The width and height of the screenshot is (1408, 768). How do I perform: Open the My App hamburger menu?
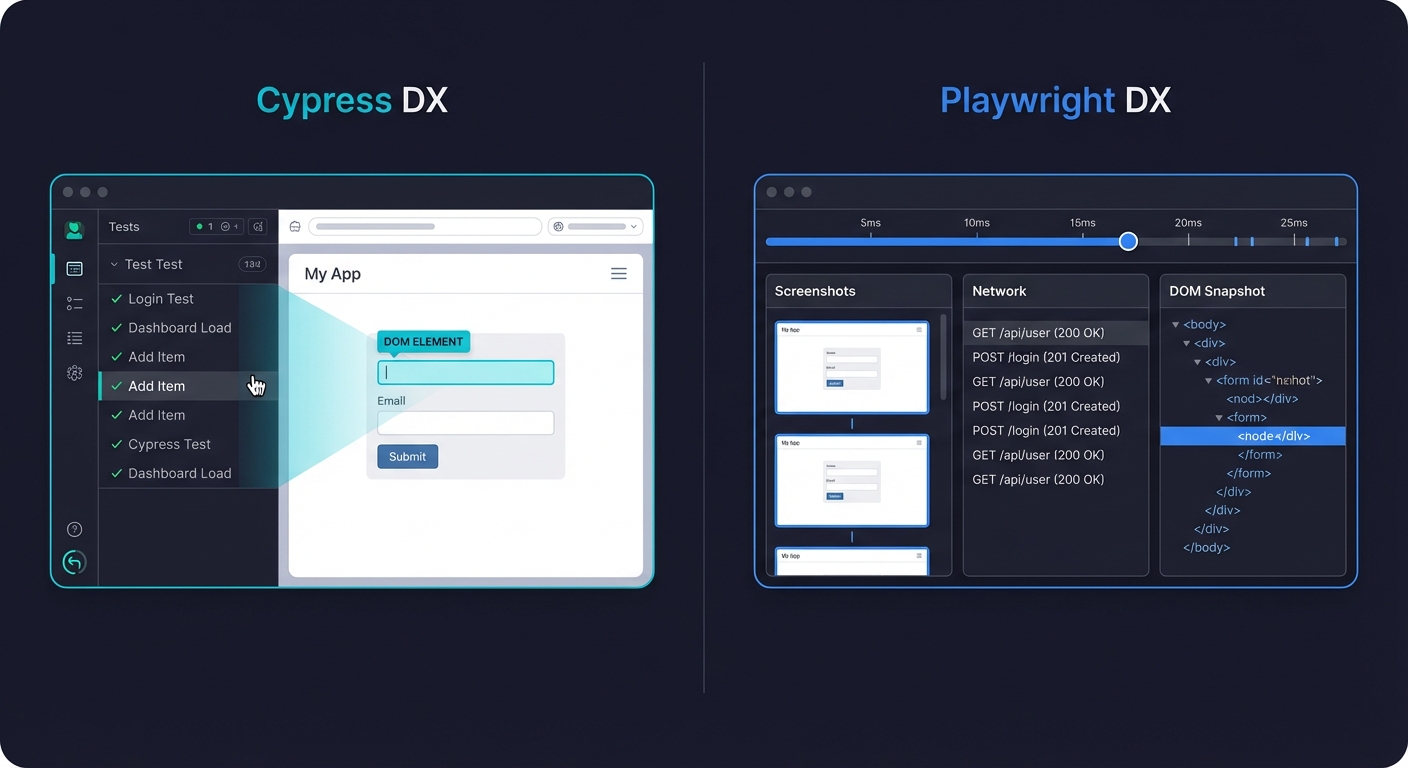619,273
